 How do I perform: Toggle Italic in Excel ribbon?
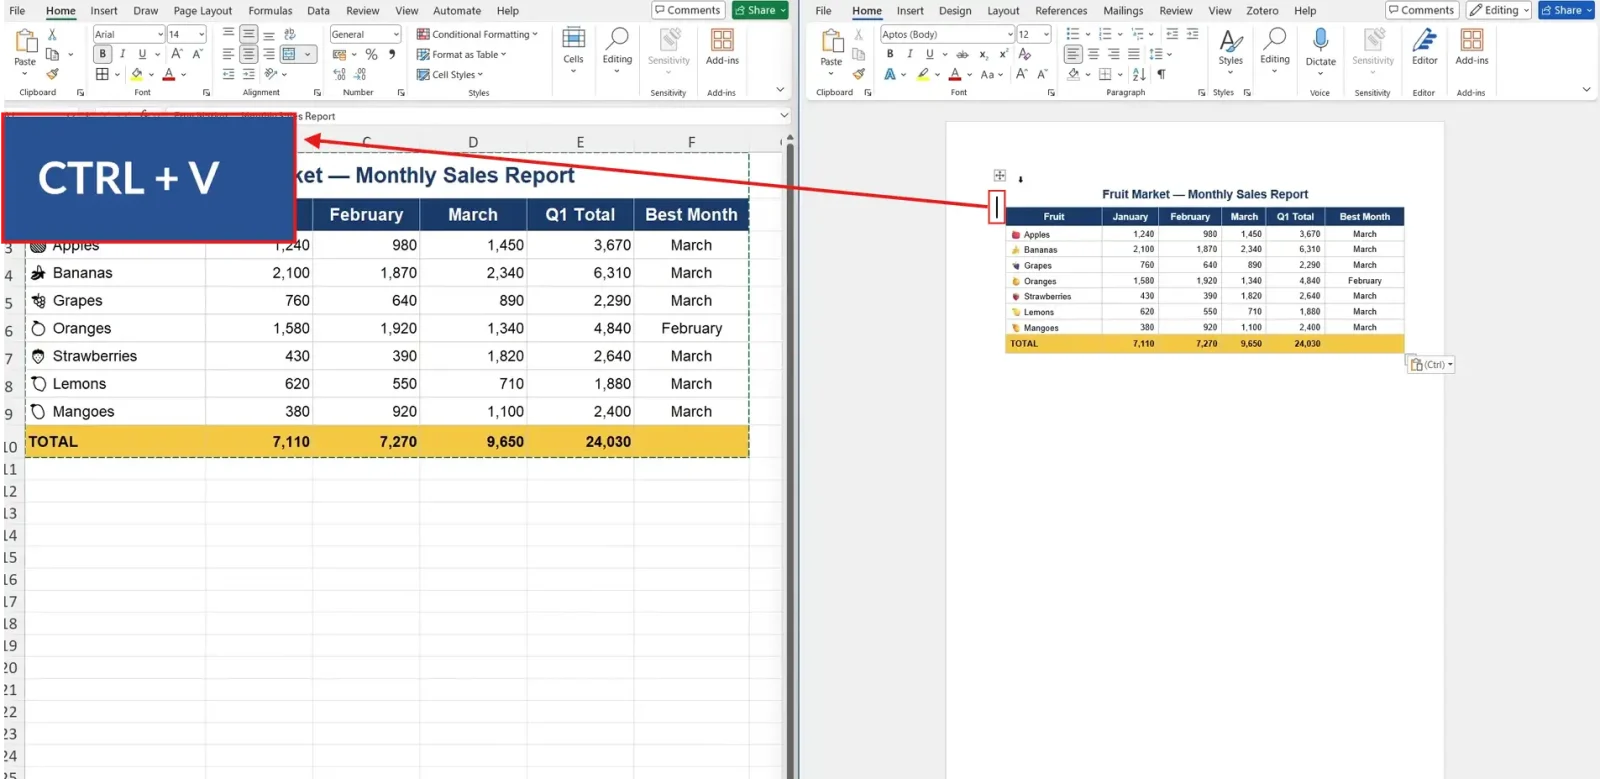pos(122,54)
